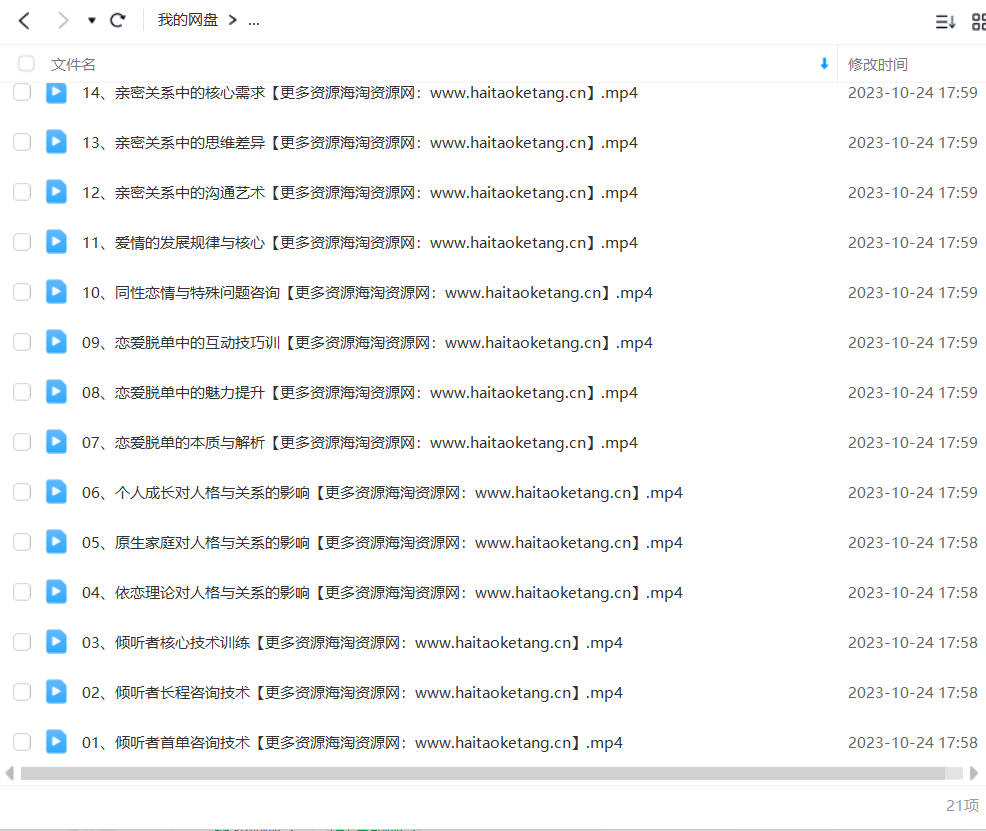The height and width of the screenshot is (831, 986).
Task: Click video icon of file 02 倾听者长程咨询技术
Action: (x=56, y=691)
